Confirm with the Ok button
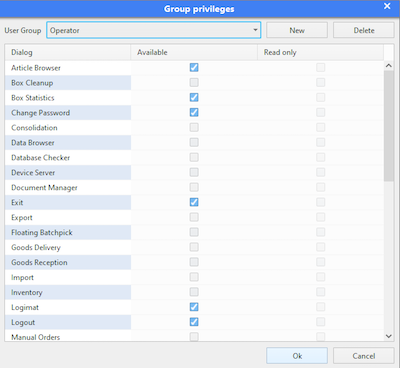 pyautogui.click(x=297, y=356)
